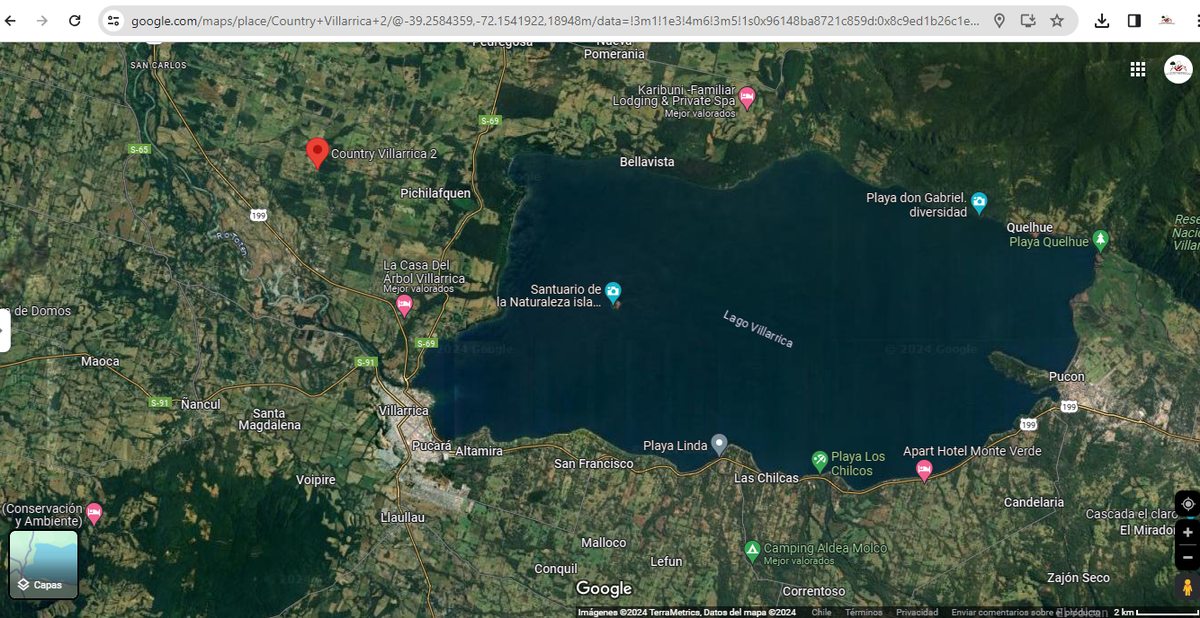Click the Ñancul label
This screenshot has height=618, width=1200.
tap(200, 404)
